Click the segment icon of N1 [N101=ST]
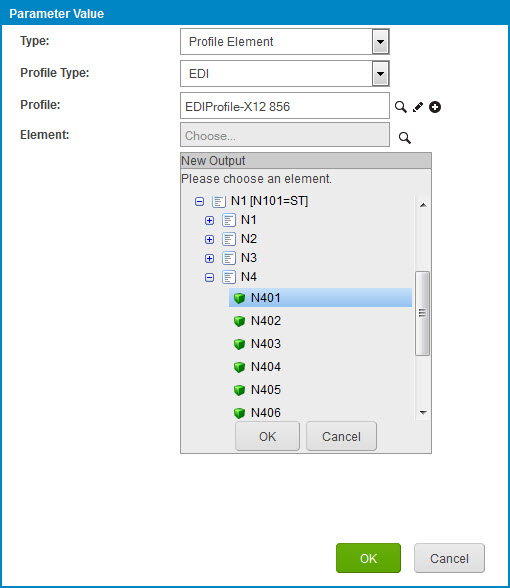 [x=219, y=201]
